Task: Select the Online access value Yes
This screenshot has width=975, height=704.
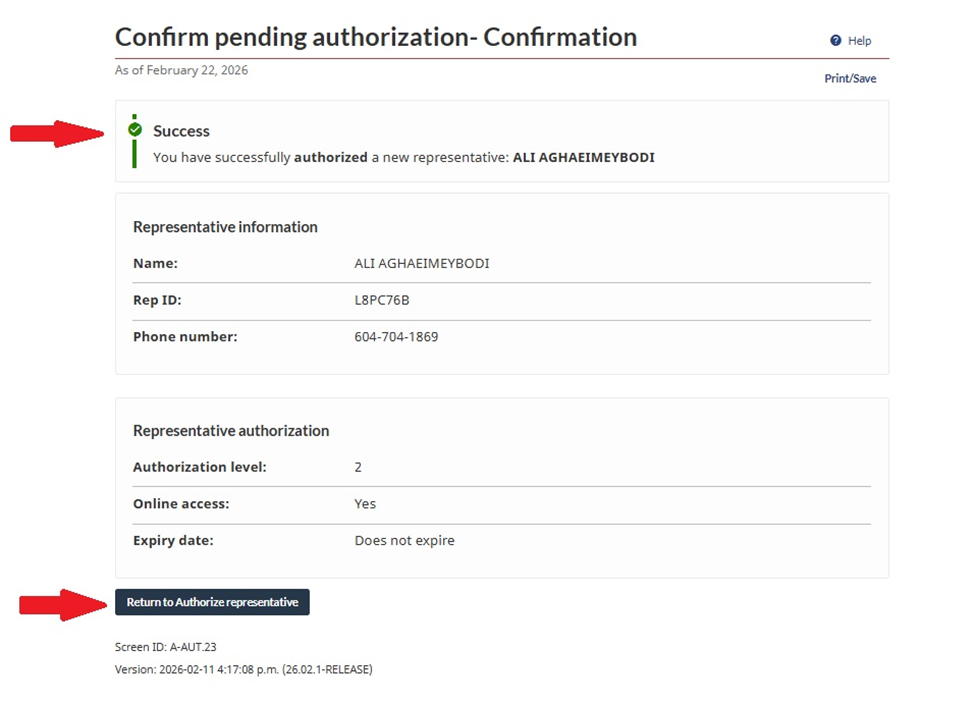Action: tap(365, 504)
